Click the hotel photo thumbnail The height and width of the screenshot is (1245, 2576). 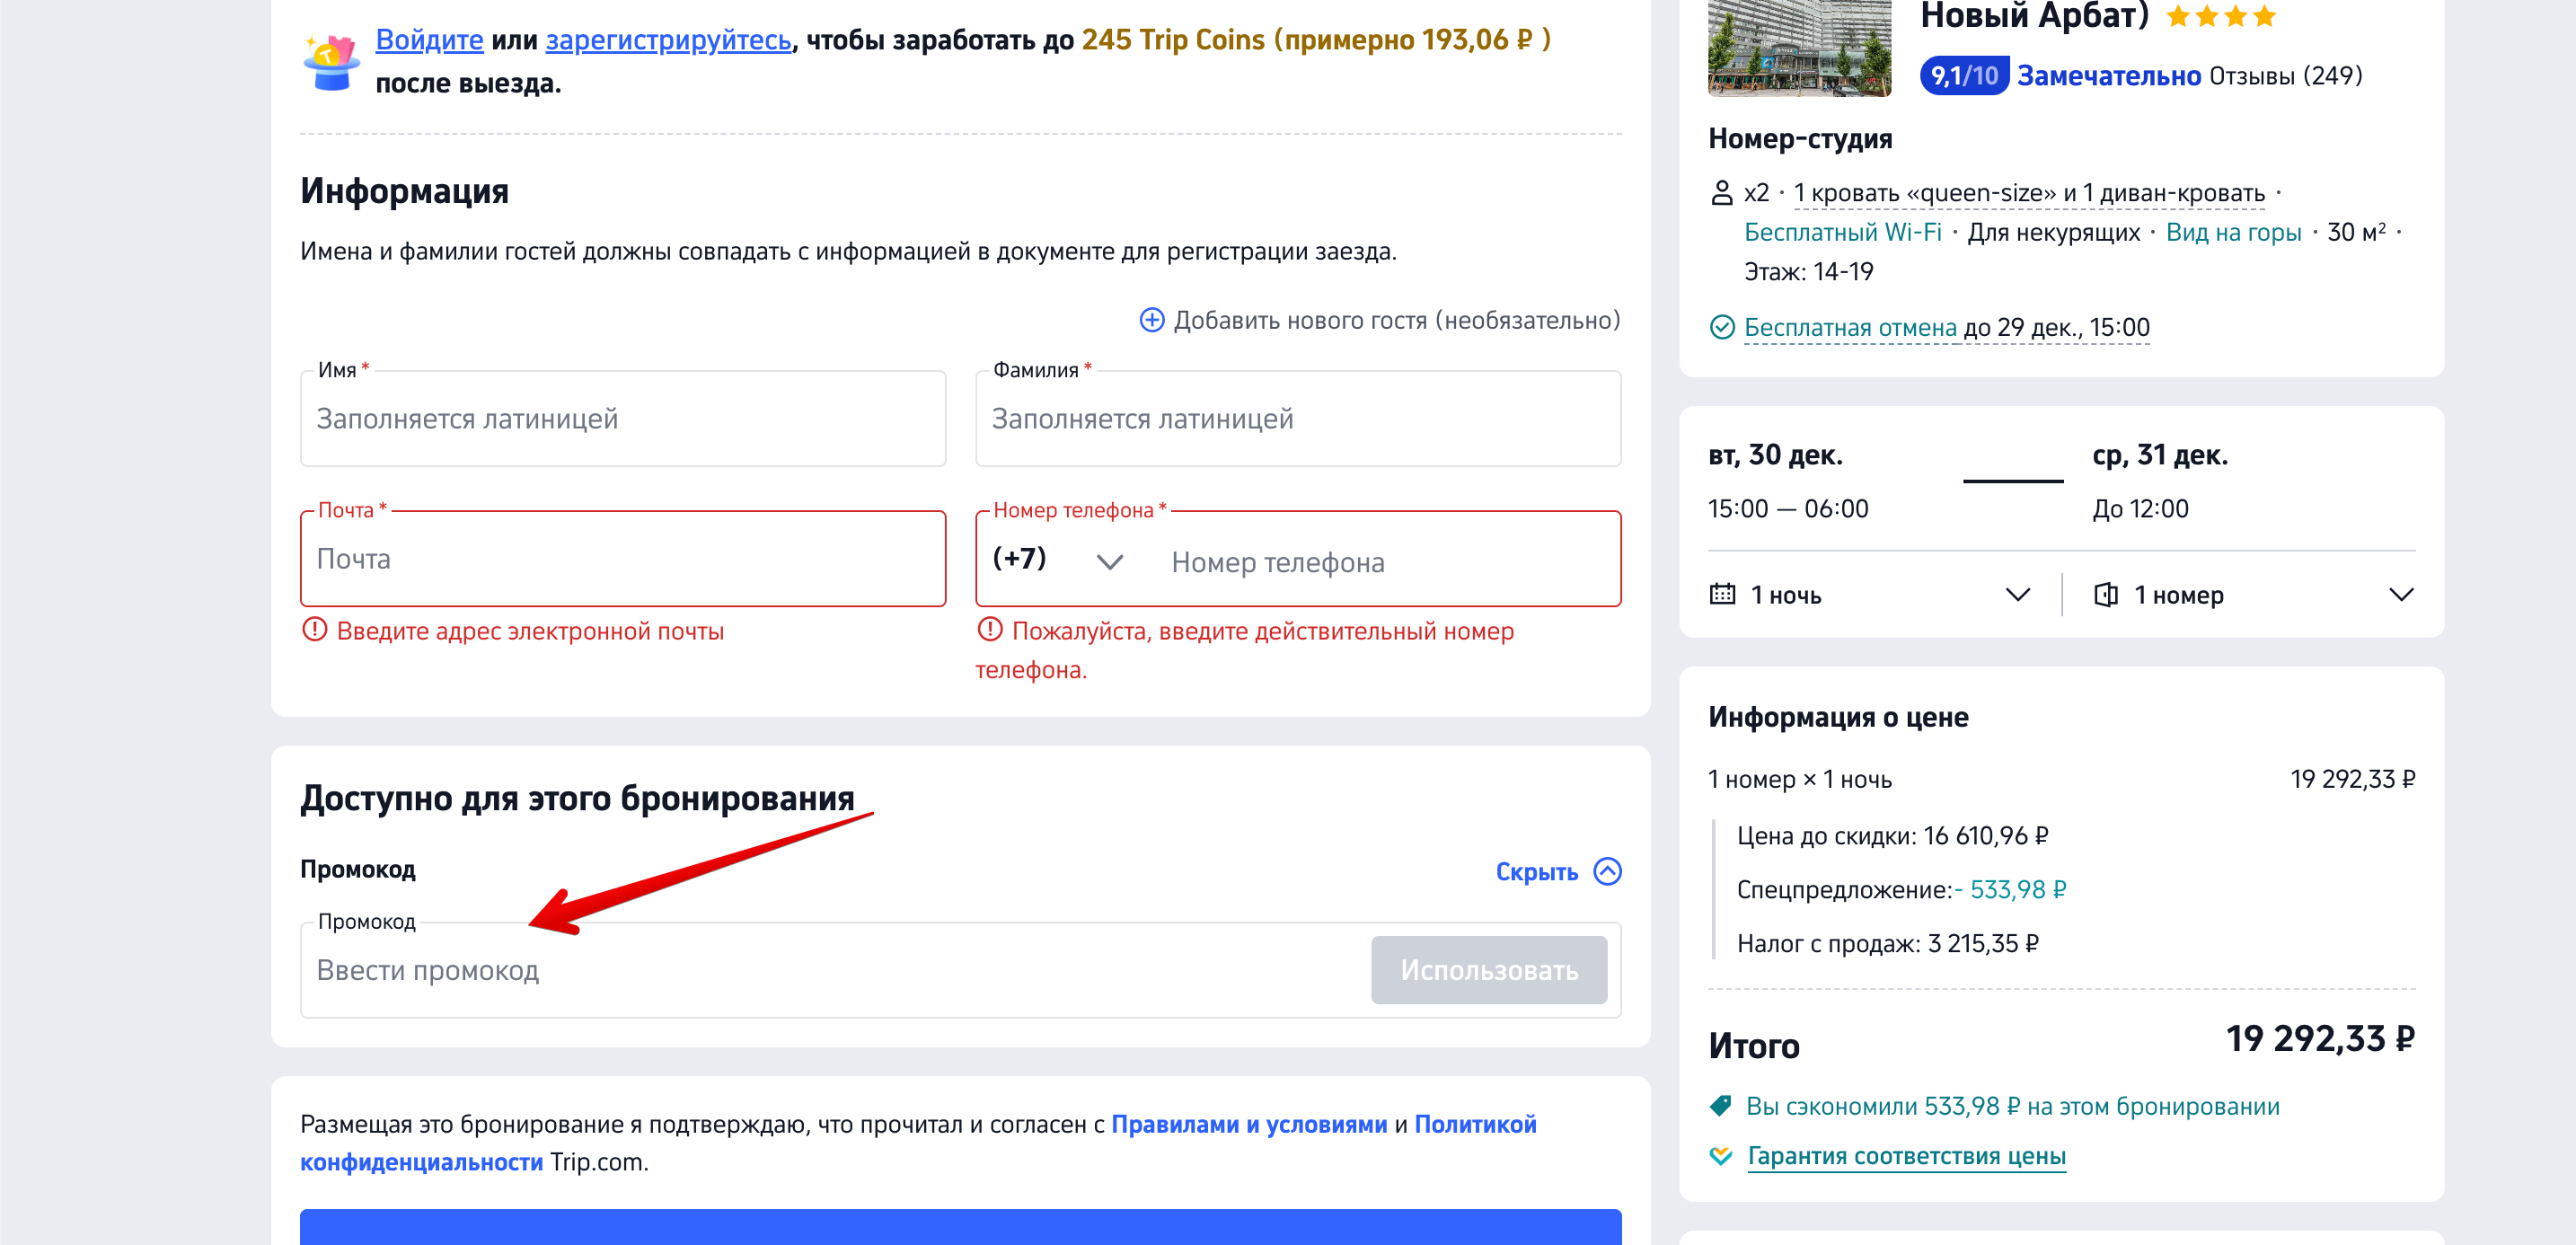[x=1798, y=48]
